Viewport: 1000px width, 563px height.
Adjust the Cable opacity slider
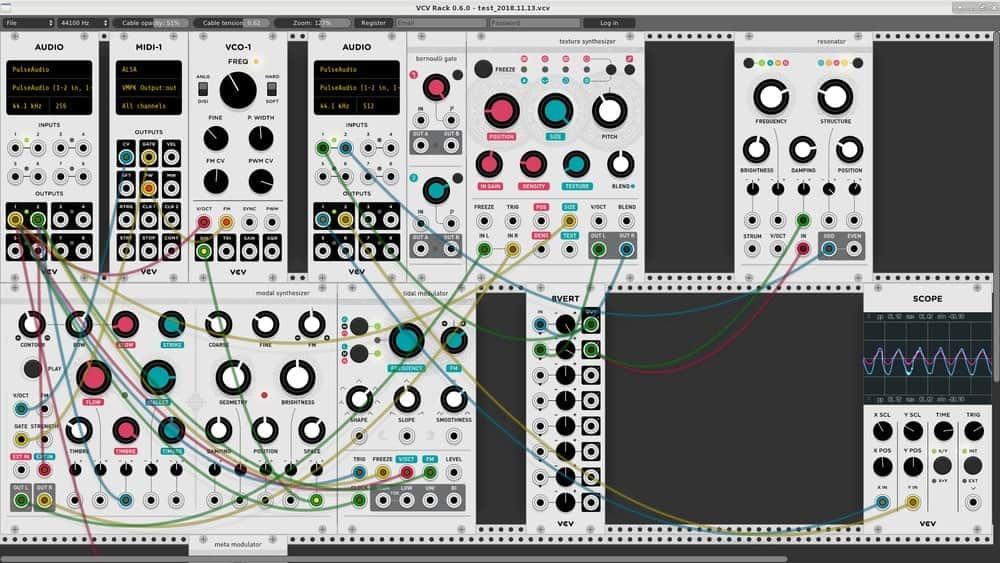[x=151, y=23]
